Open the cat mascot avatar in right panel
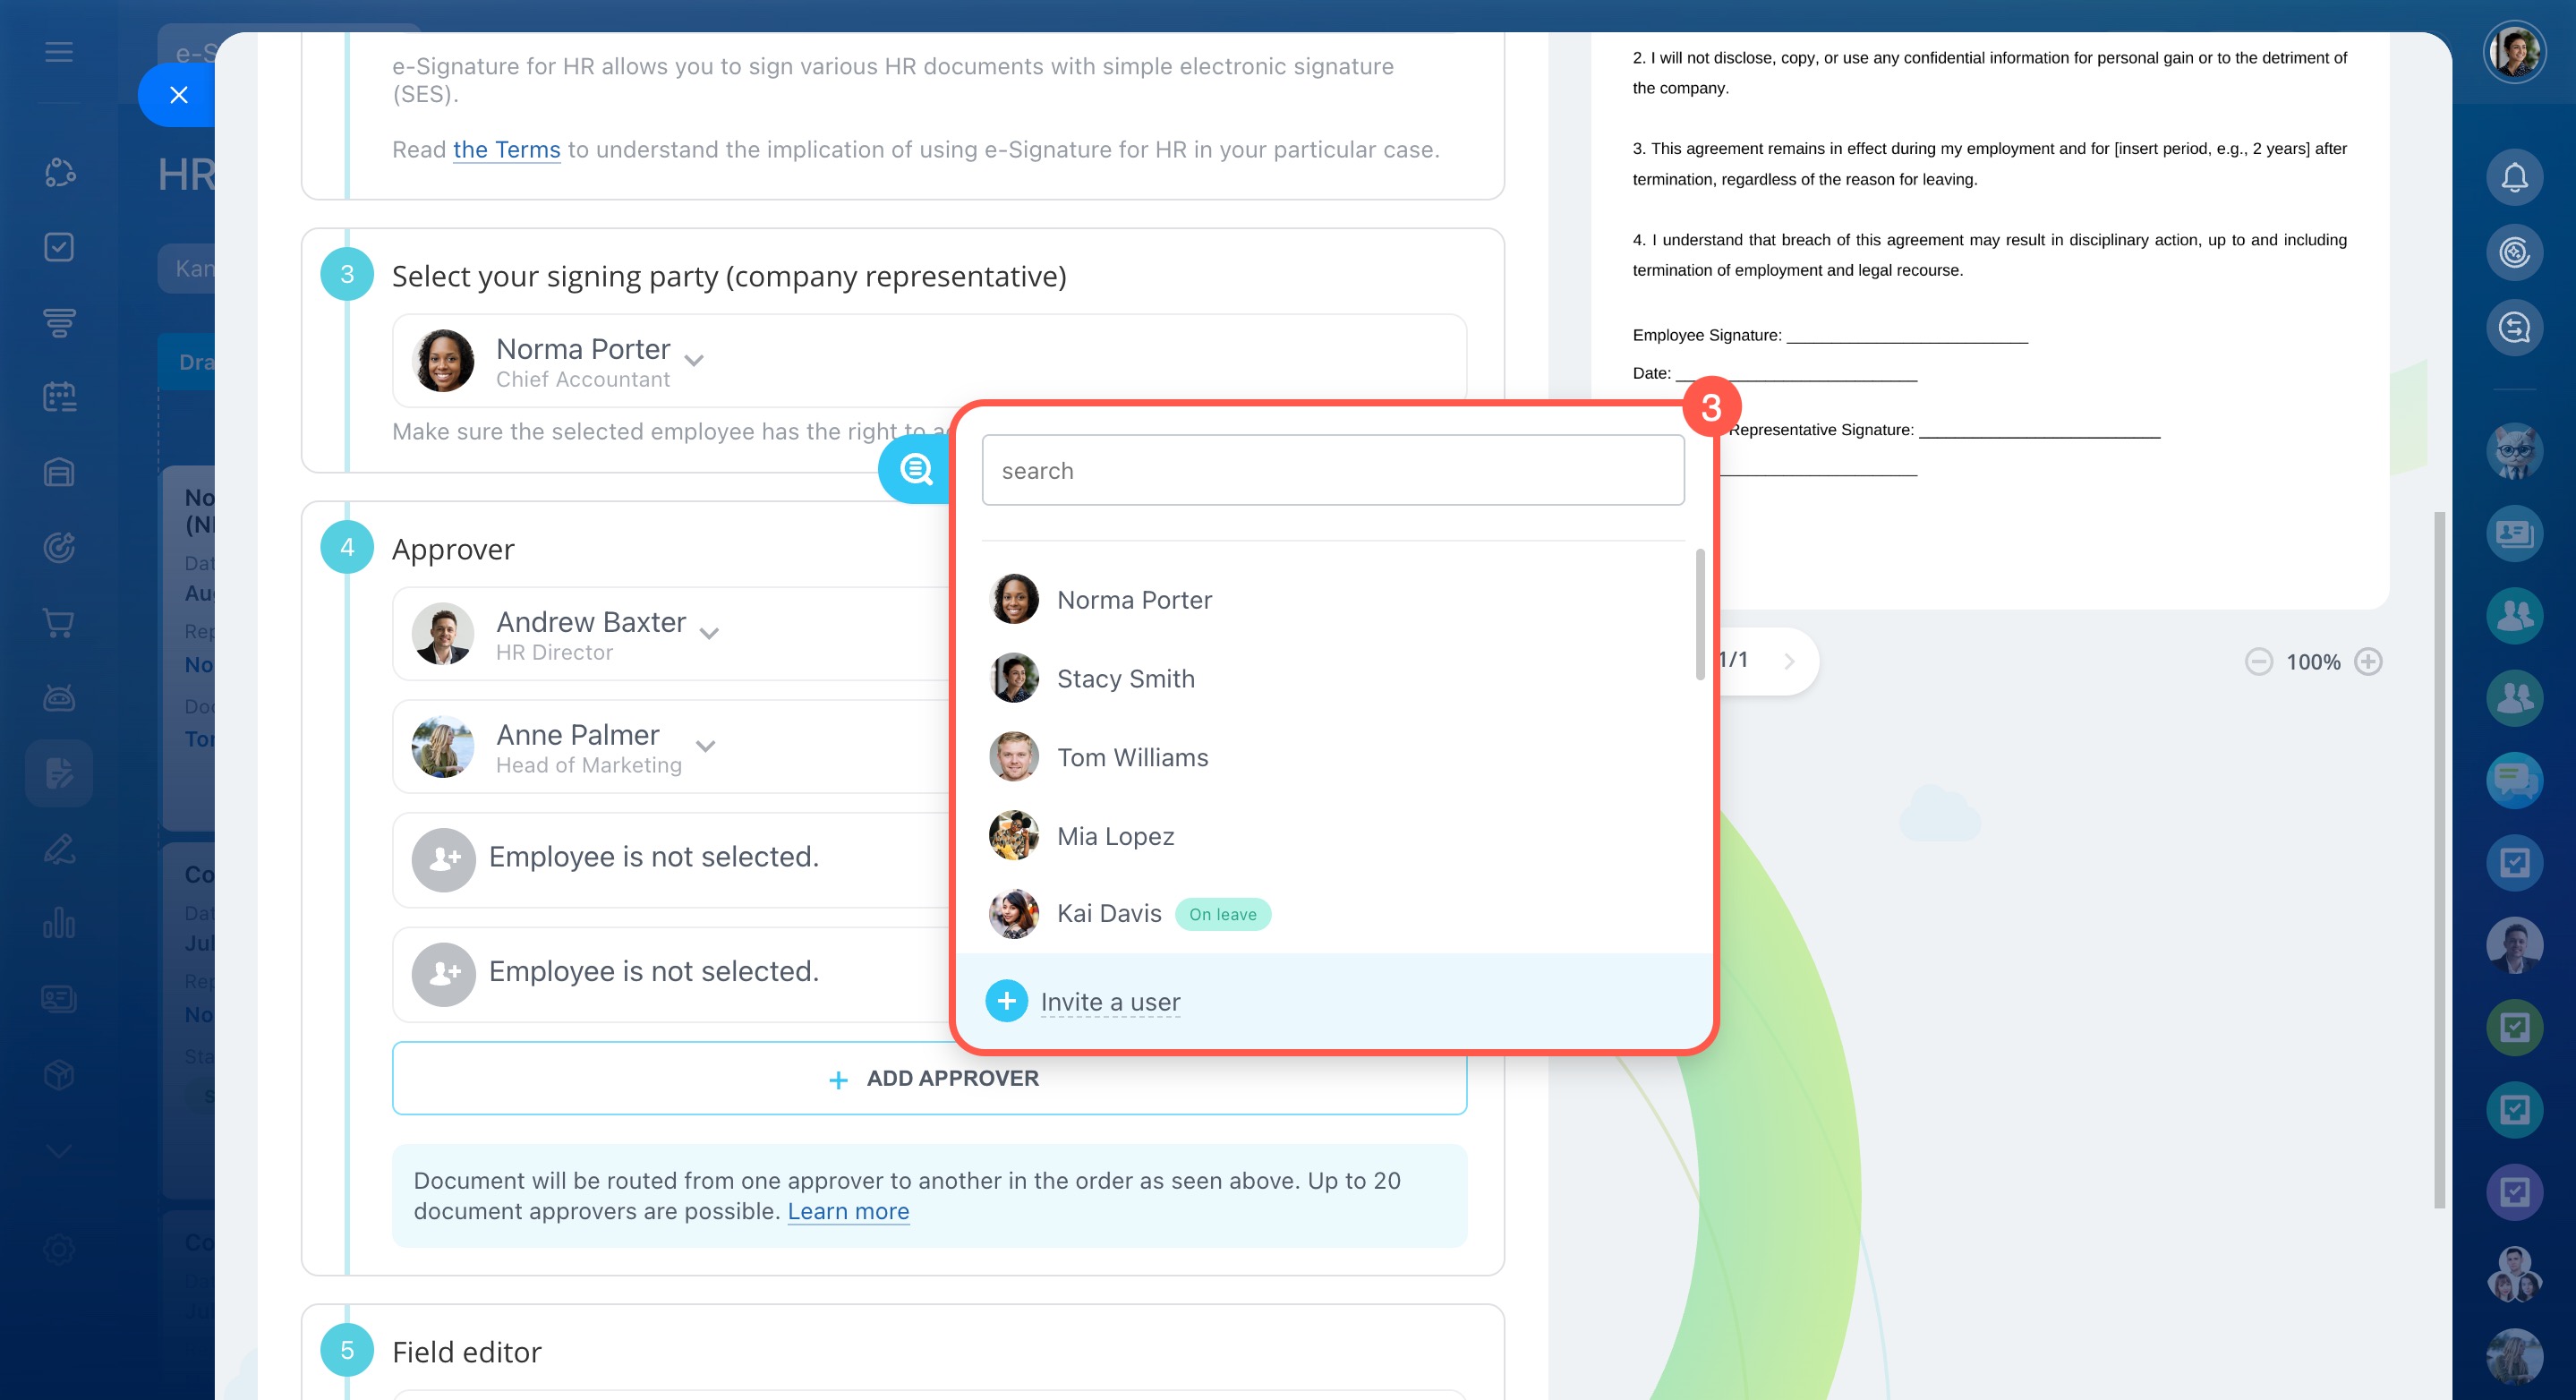This screenshot has width=2576, height=1400. (x=2514, y=451)
